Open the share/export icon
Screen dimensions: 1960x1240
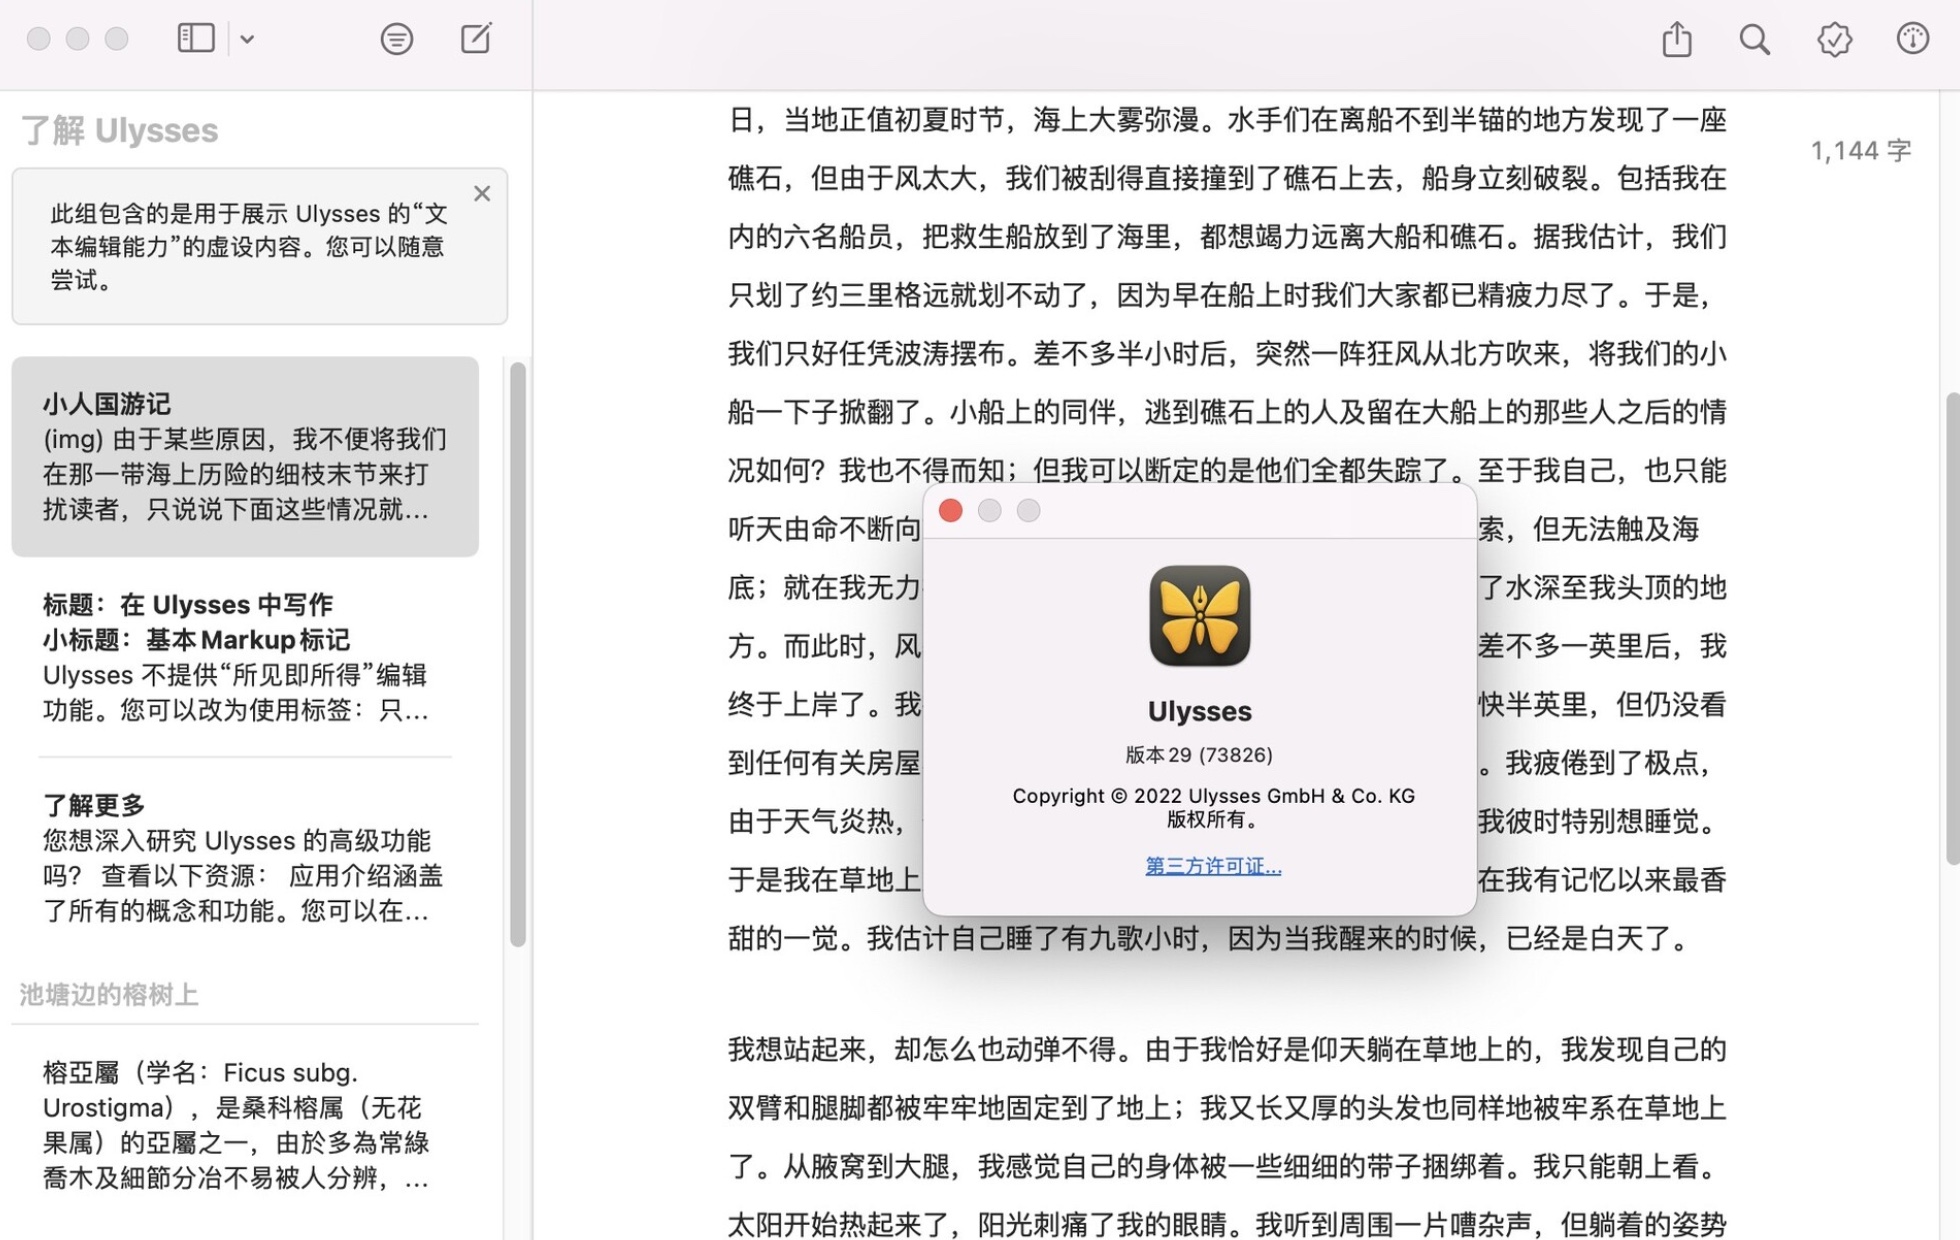point(1676,39)
